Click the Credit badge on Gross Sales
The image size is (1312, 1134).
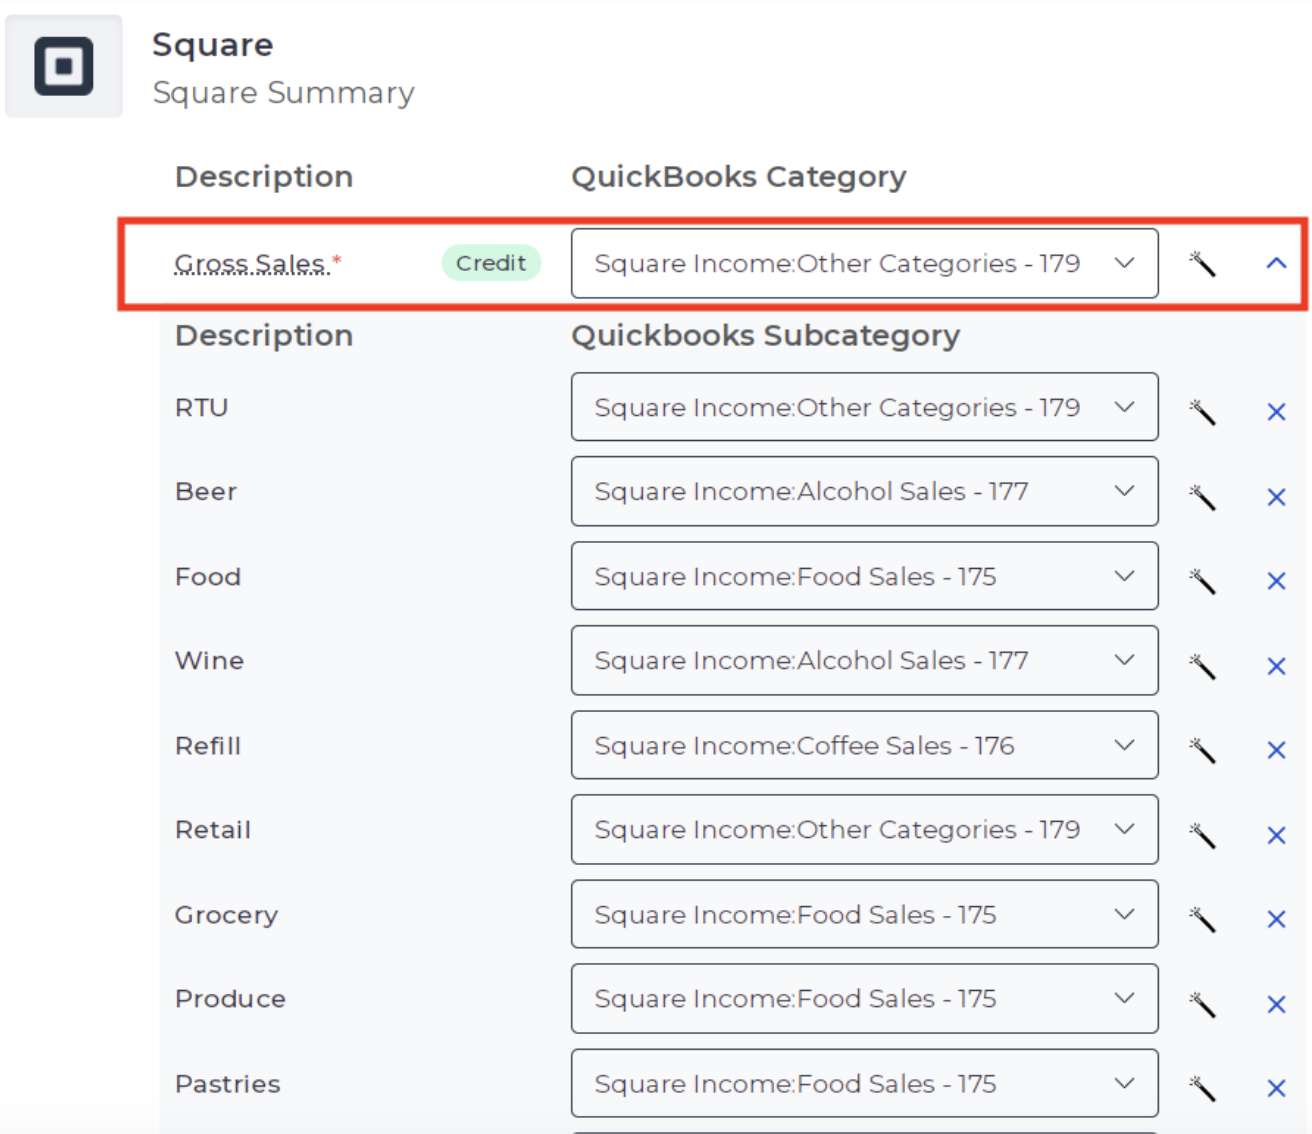(491, 263)
